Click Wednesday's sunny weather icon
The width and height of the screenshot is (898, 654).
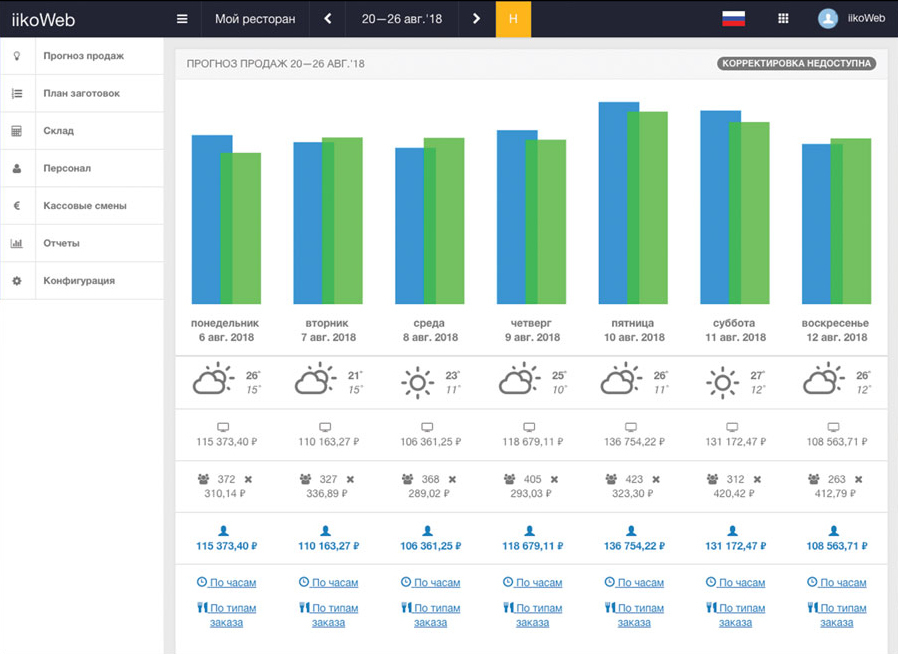pos(418,382)
